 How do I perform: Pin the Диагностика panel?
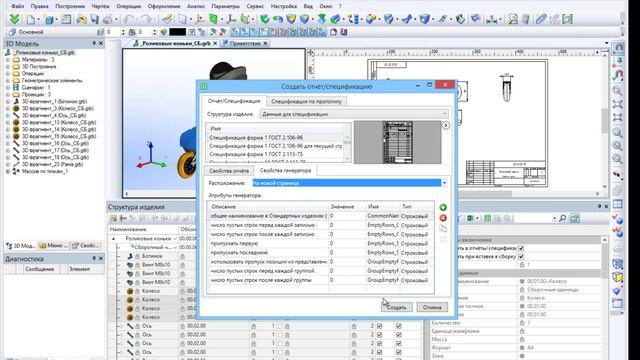click(94, 259)
